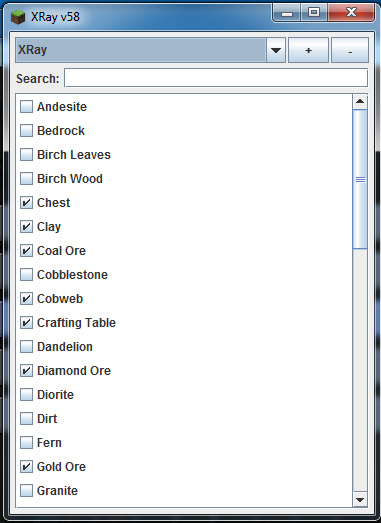Click the plus button to add profile
This screenshot has width=381, height=523.
pos(308,50)
